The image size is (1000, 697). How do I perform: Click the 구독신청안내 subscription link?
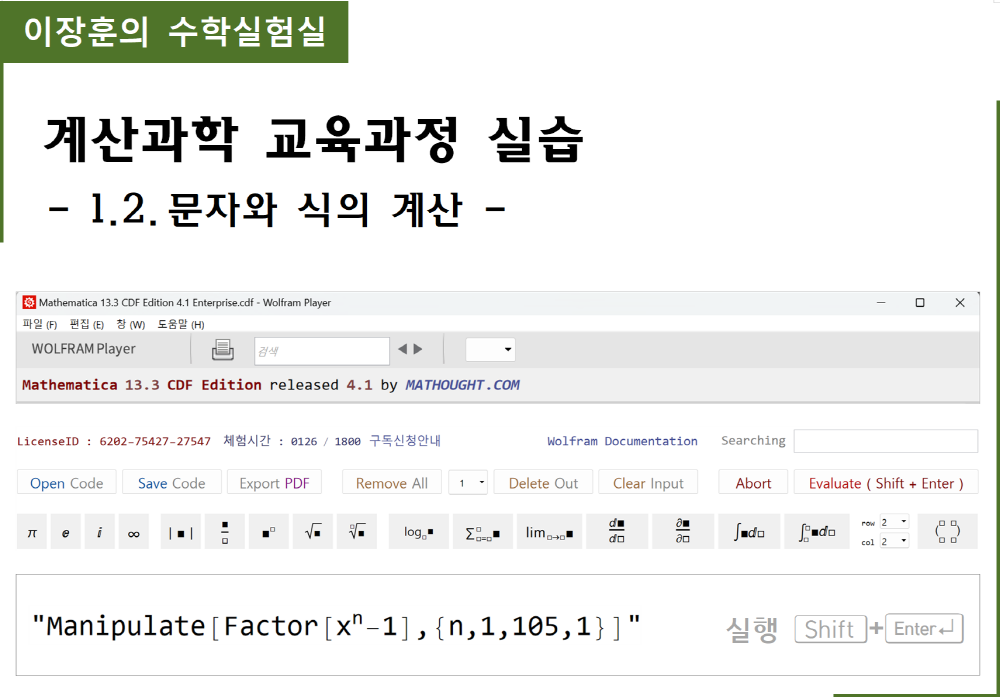(405, 441)
